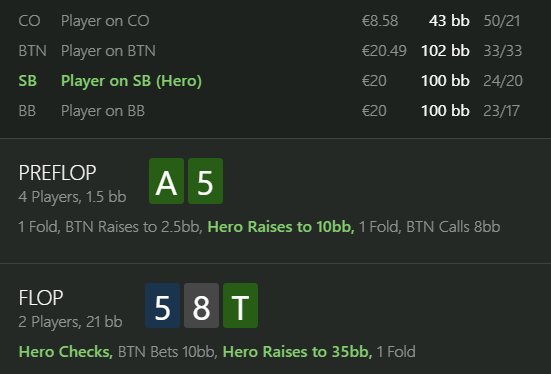The height and width of the screenshot is (374, 551).
Task: Select the blue 5 flop card
Action: coord(163,305)
